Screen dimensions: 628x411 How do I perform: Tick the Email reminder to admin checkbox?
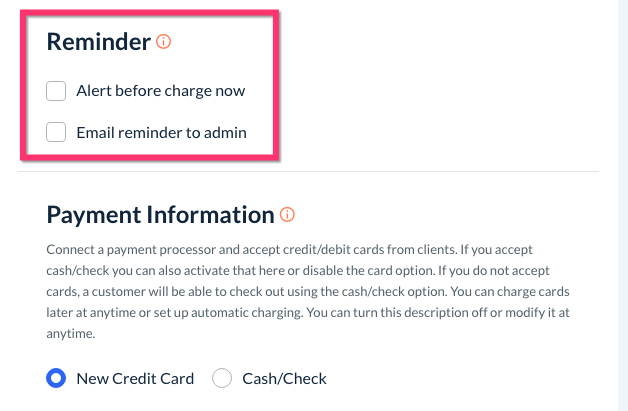57,132
